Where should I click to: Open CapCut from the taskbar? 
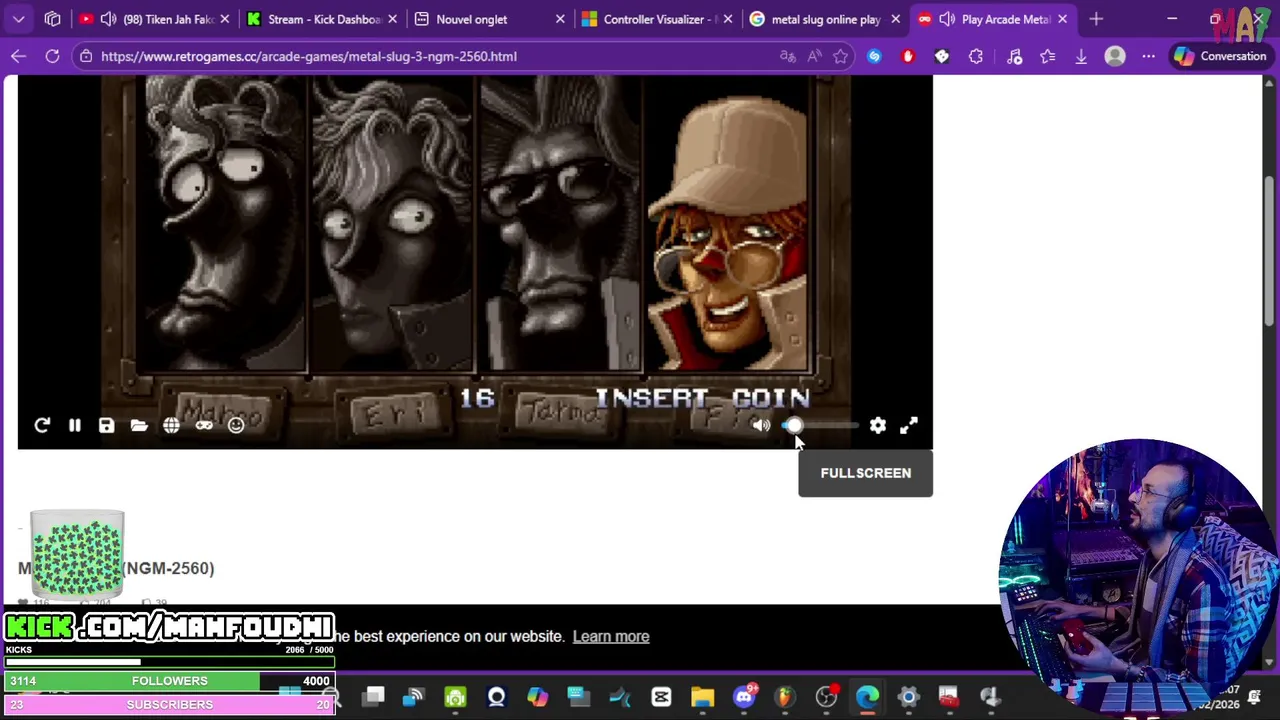(661, 697)
